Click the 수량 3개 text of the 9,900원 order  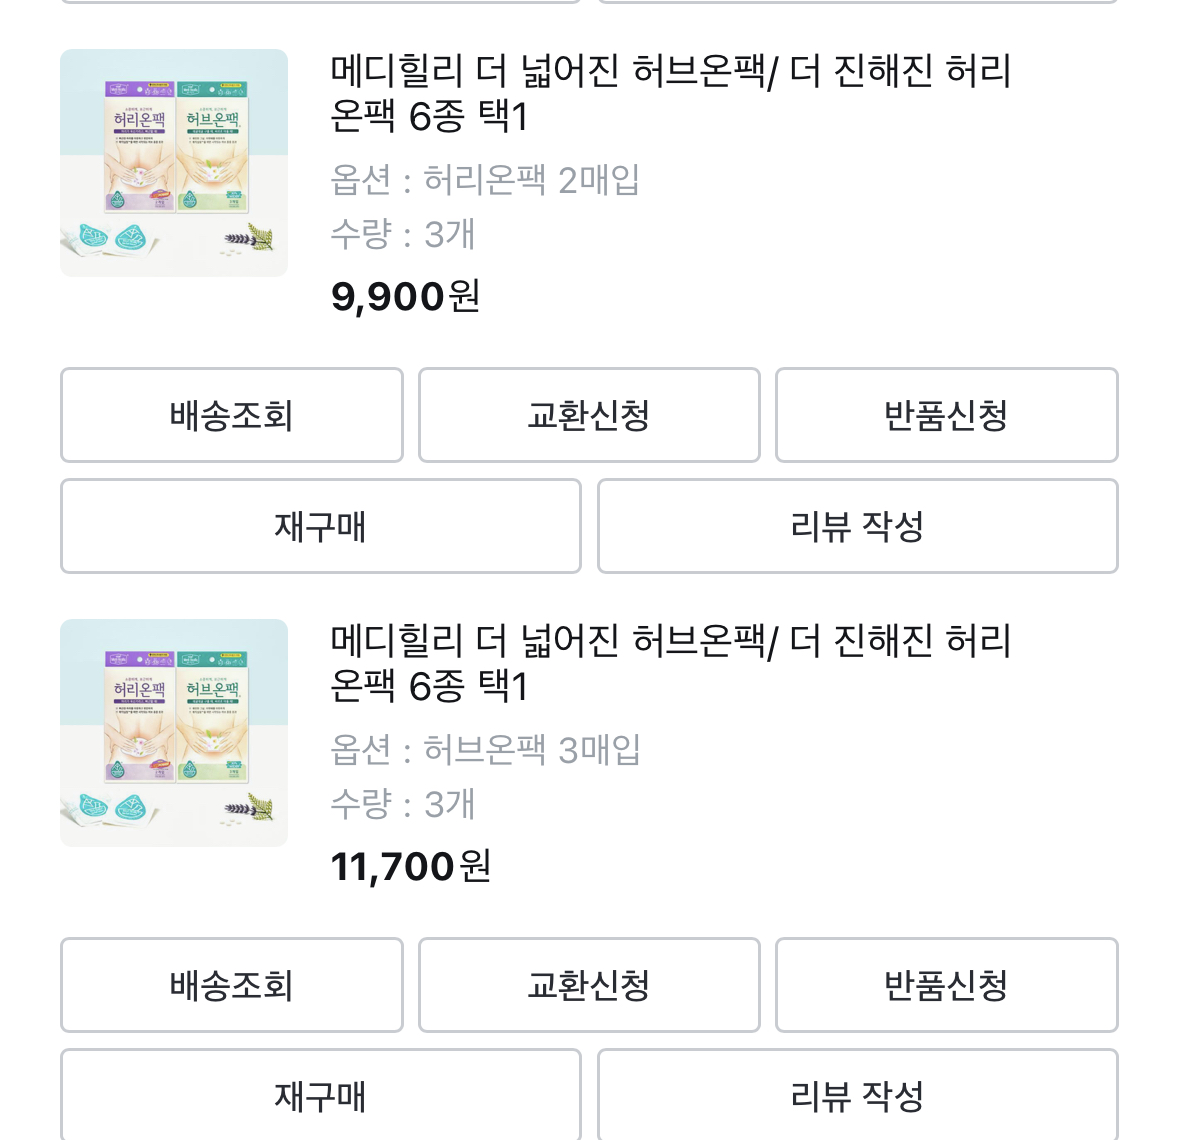click(402, 234)
